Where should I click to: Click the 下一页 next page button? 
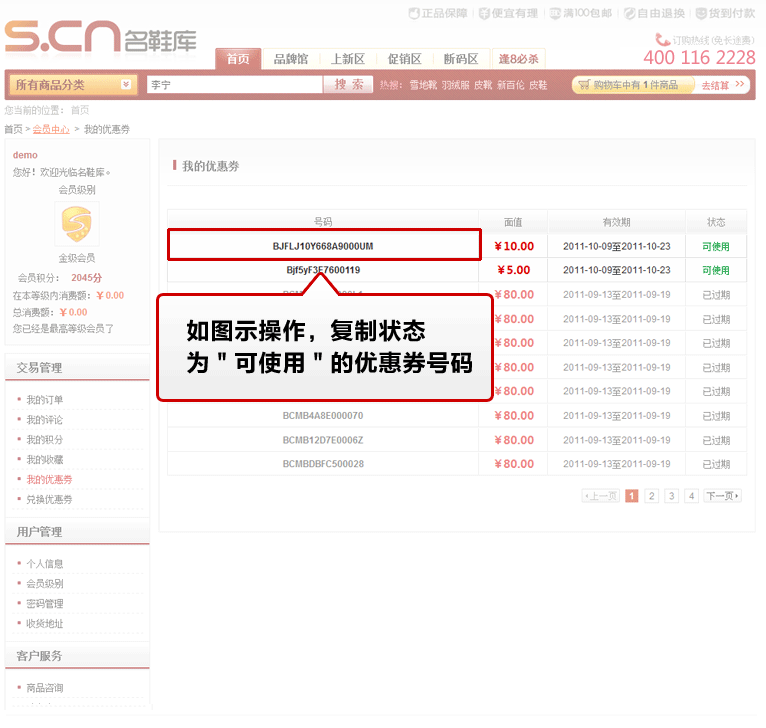click(722, 496)
